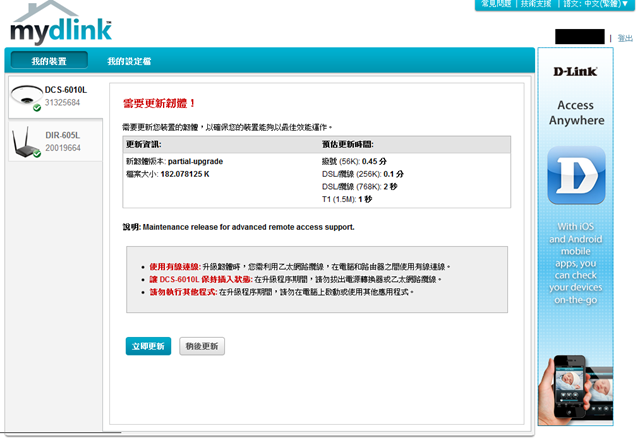Open the 我的裝置 tab
640x438 pixels.
point(49,61)
